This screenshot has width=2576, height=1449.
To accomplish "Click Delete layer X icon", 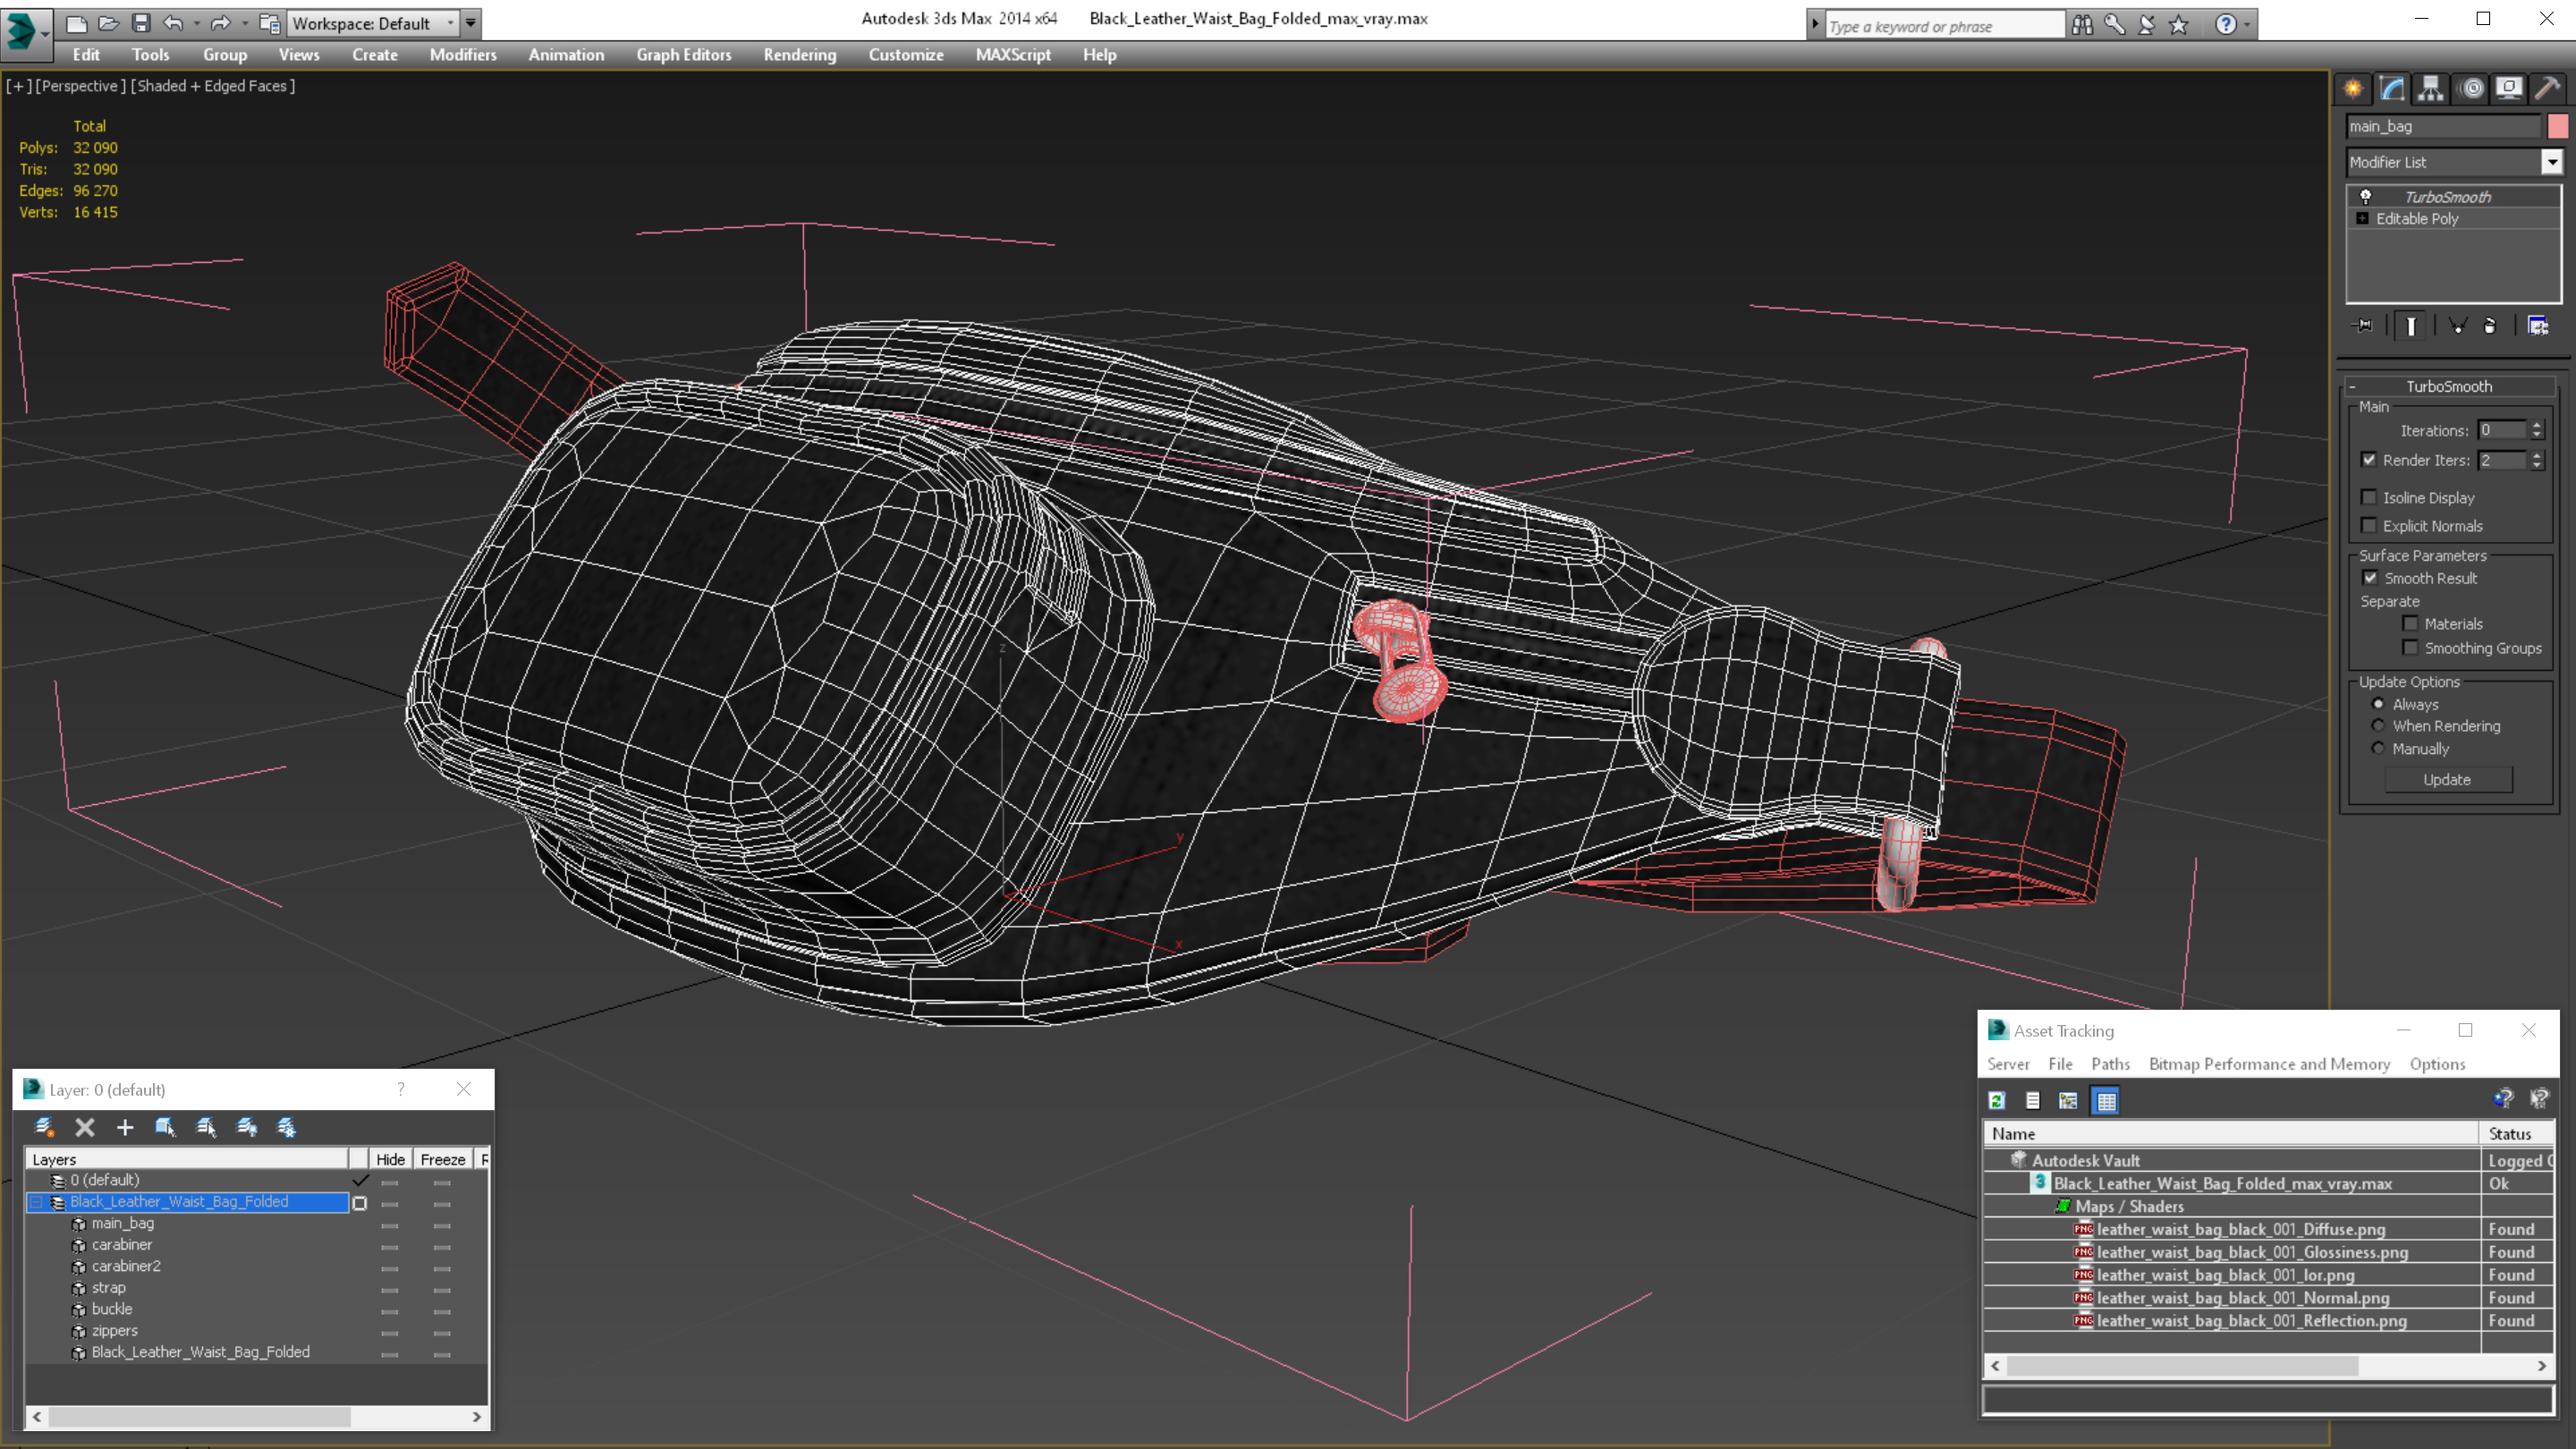I will tap(85, 1127).
